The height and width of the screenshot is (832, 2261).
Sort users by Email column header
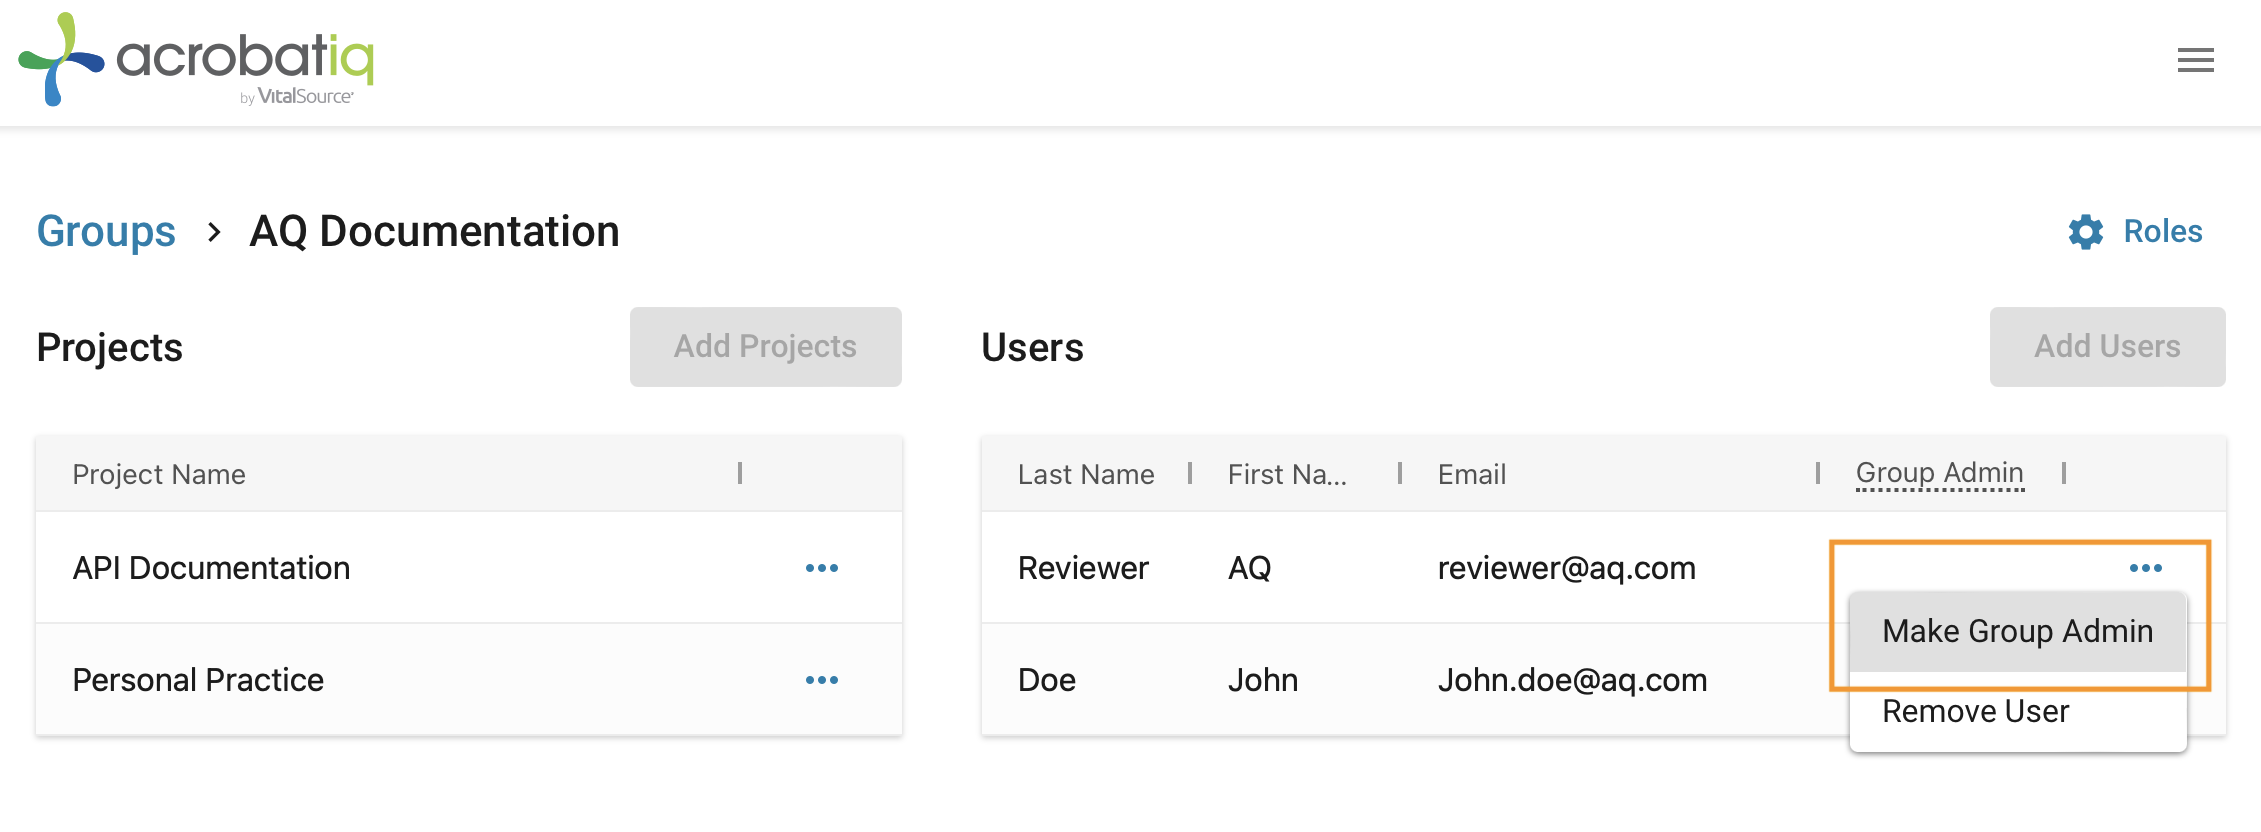tap(1471, 474)
